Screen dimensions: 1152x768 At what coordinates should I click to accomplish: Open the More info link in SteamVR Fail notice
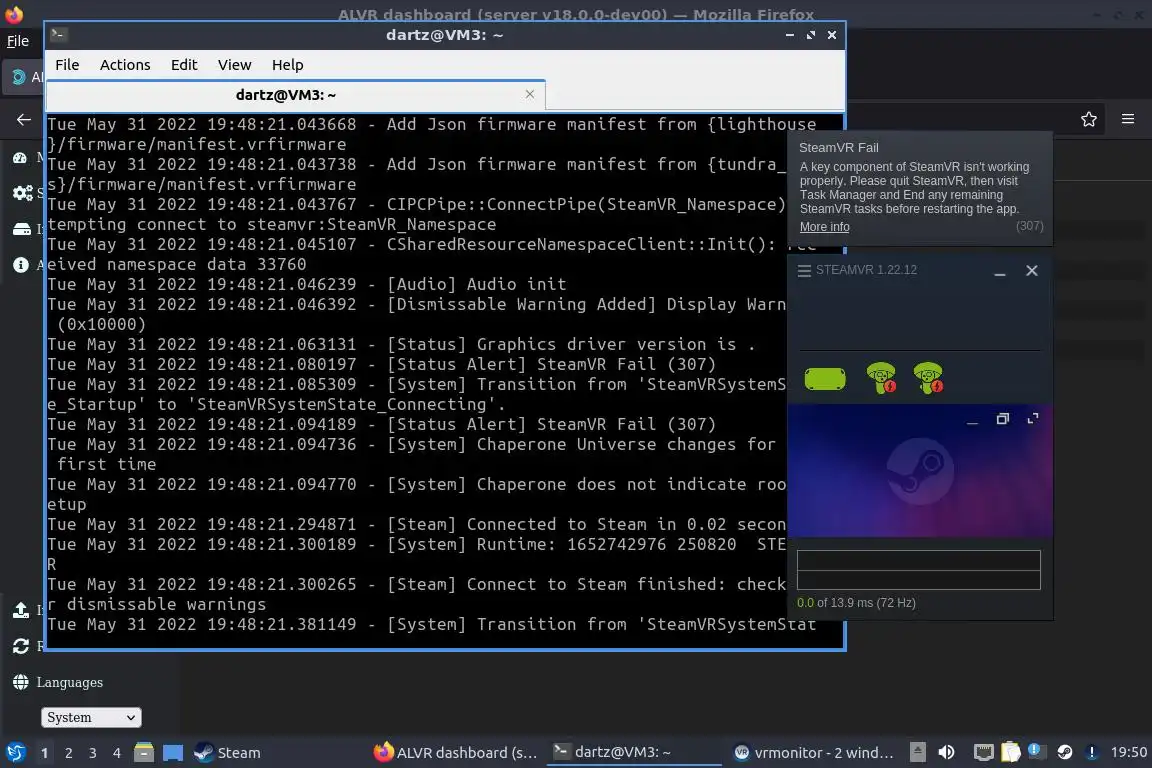(824, 227)
